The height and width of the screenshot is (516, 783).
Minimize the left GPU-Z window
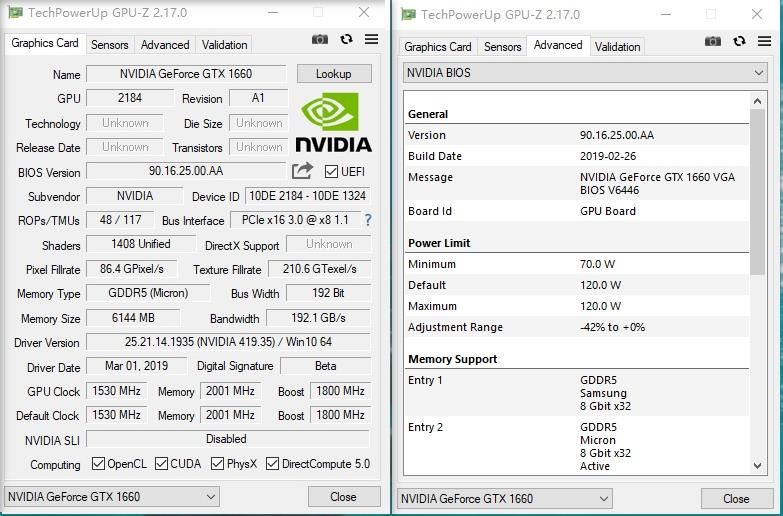273,12
